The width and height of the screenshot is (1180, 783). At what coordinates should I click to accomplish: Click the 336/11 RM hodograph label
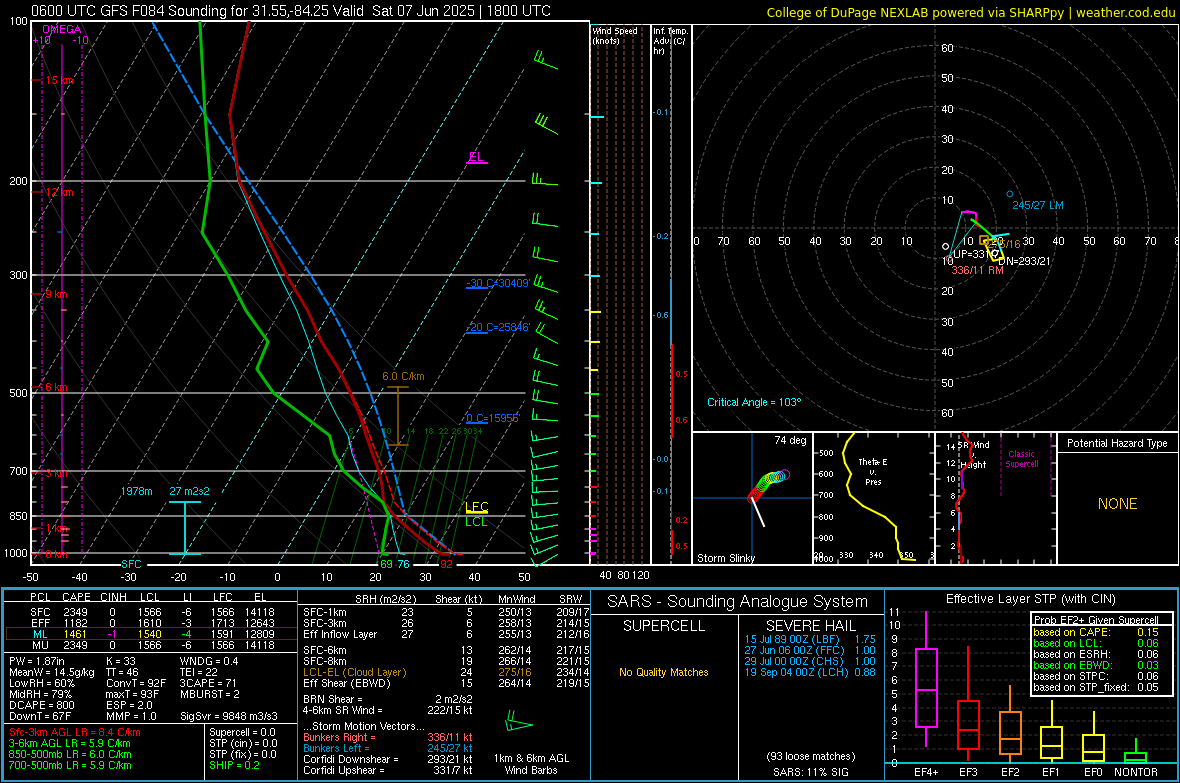tap(978, 270)
